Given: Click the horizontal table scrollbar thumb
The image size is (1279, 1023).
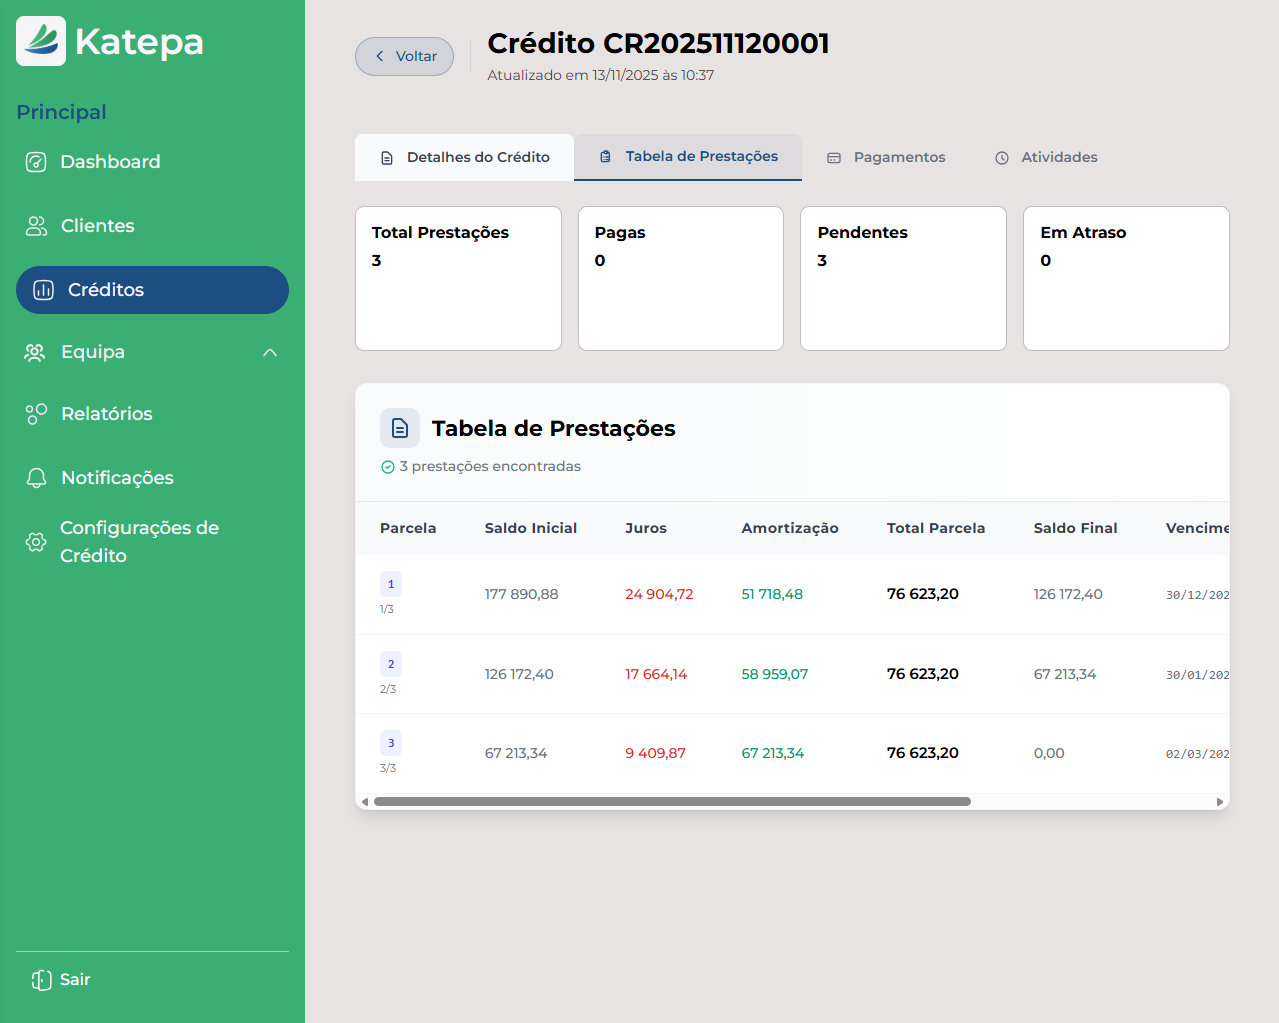Looking at the screenshot, I should pyautogui.click(x=671, y=802).
